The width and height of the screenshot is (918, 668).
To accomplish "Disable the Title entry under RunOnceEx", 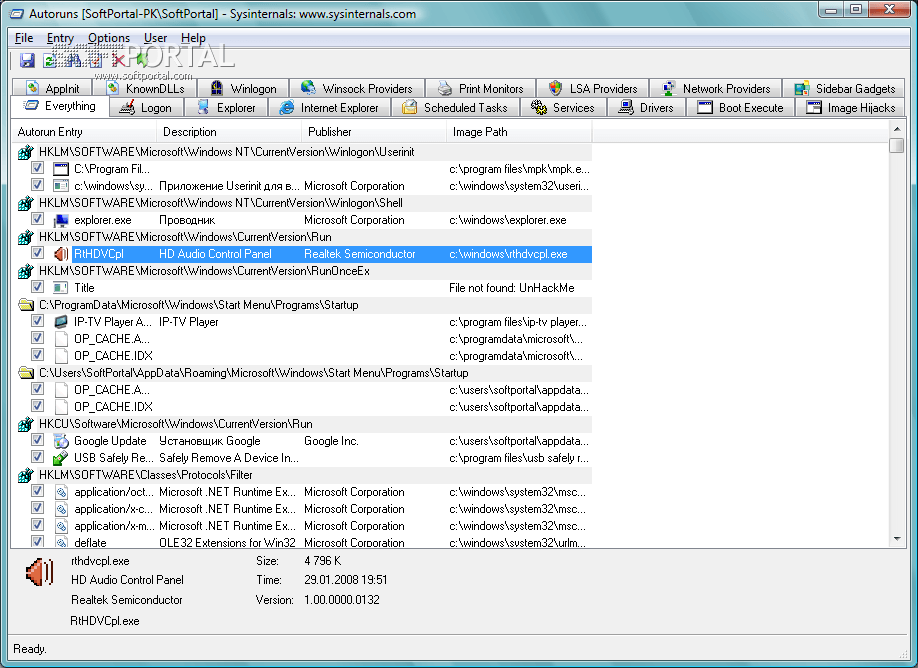I will coord(37,287).
